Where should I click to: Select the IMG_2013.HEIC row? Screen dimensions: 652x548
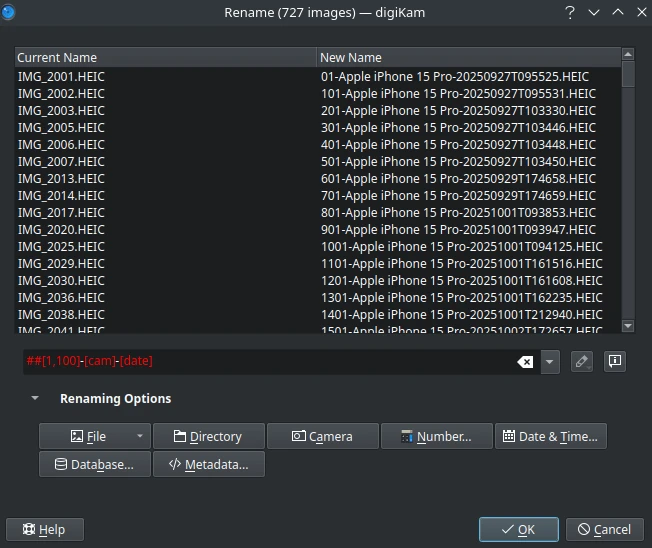click(x=318, y=179)
